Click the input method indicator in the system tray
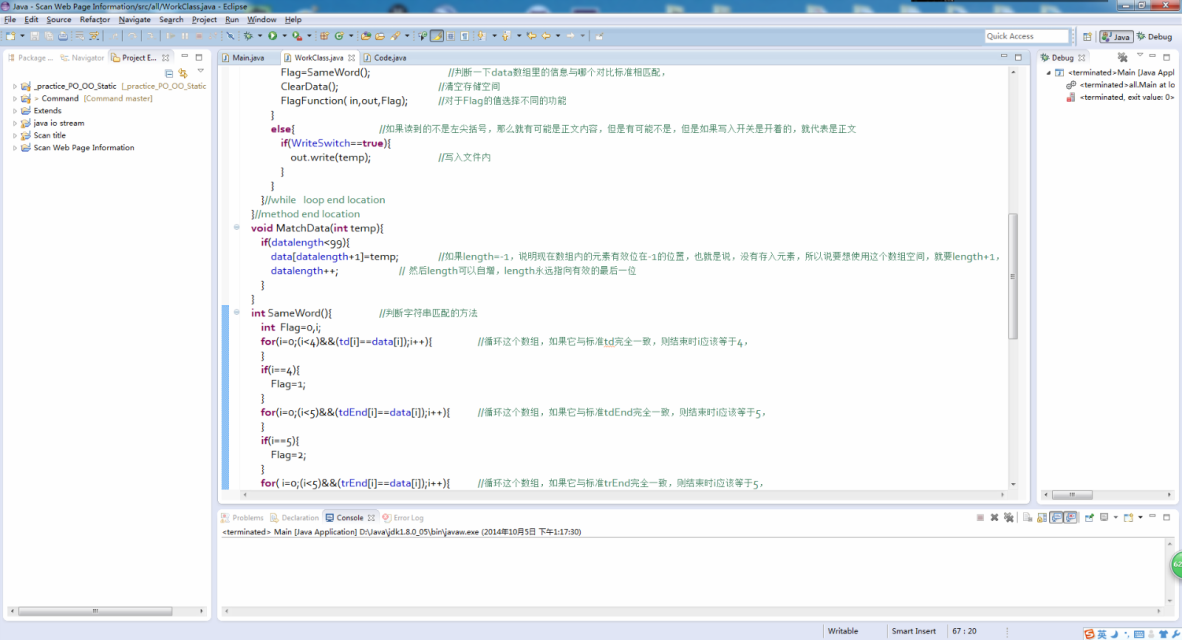The width and height of the screenshot is (1182, 640). tap(1103, 632)
